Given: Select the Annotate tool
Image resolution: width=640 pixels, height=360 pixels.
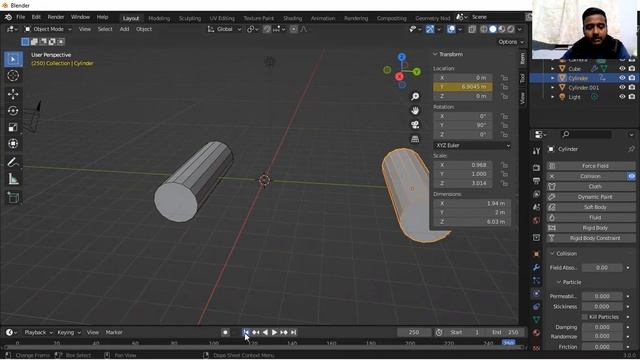Looking at the screenshot, I should (13, 162).
